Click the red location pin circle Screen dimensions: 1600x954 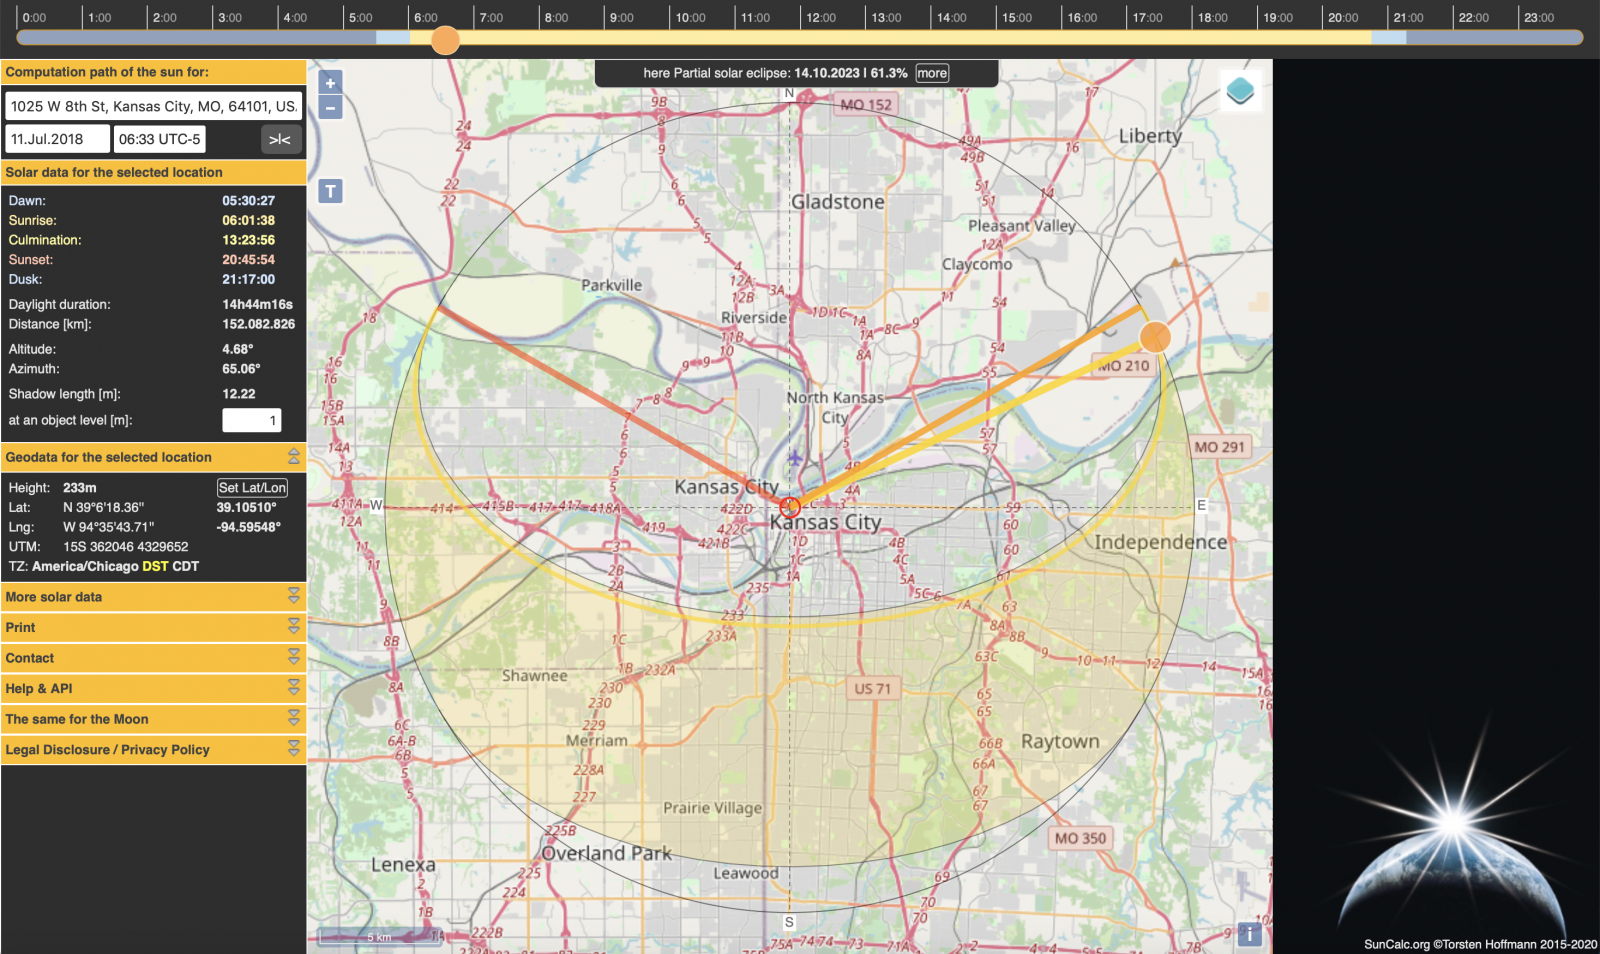coord(790,507)
